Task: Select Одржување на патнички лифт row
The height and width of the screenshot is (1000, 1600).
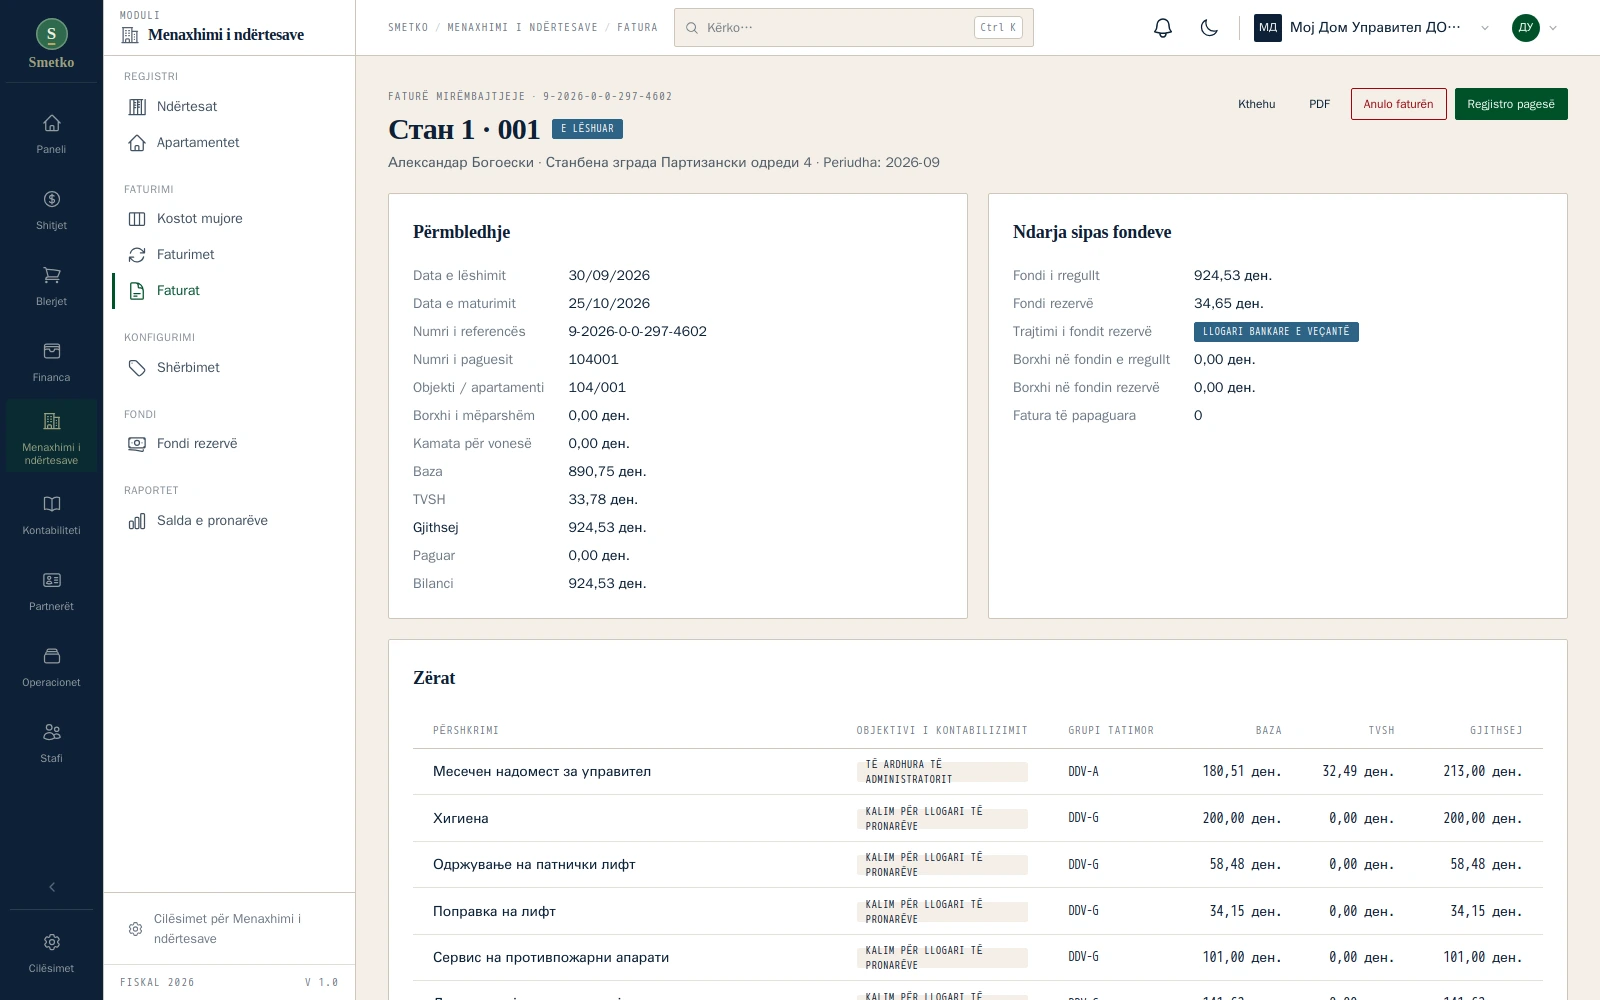Action: (x=978, y=865)
